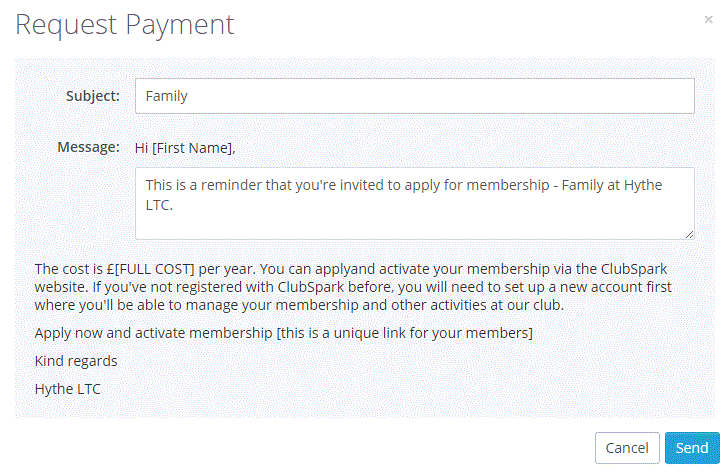Close the Request Payment dialog with X

tap(709, 19)
